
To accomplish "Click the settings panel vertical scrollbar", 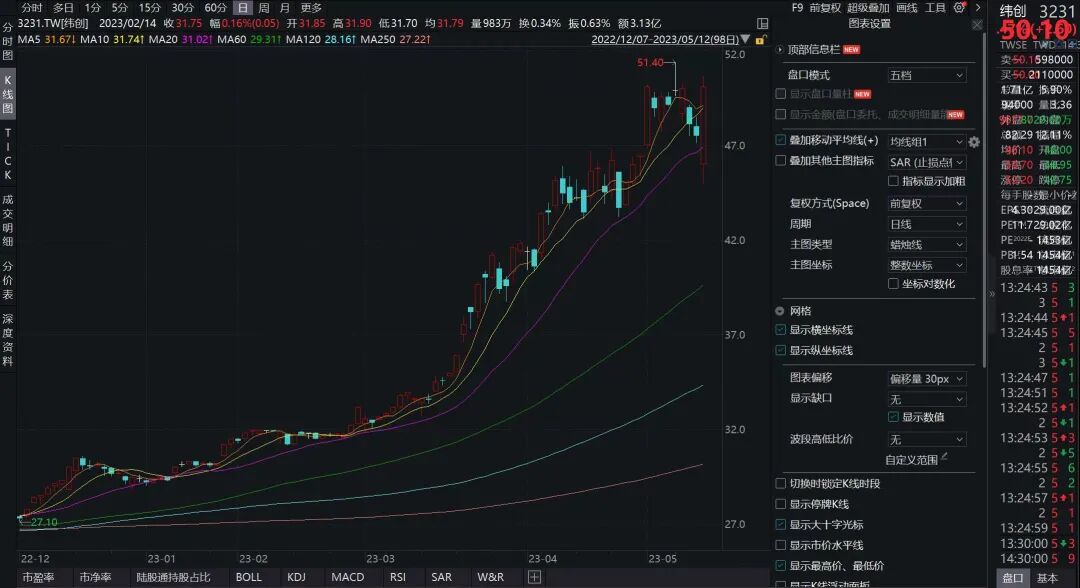I will coord(985,200).
